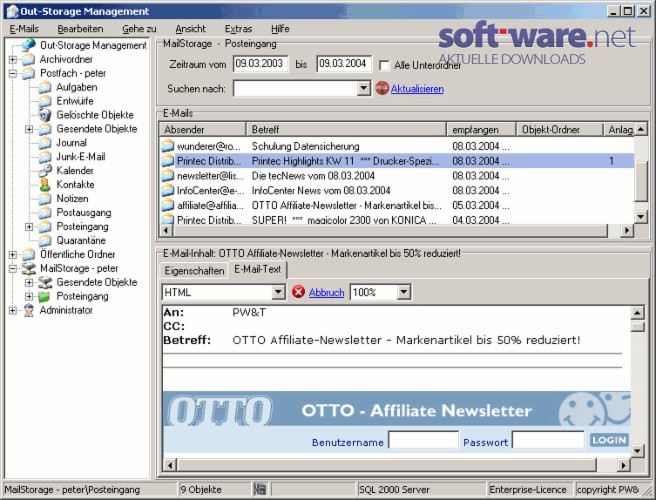This screenshot has height=500, width=656.
Task: Open the E-Mails menu
Action: click(x=24, y=29)
